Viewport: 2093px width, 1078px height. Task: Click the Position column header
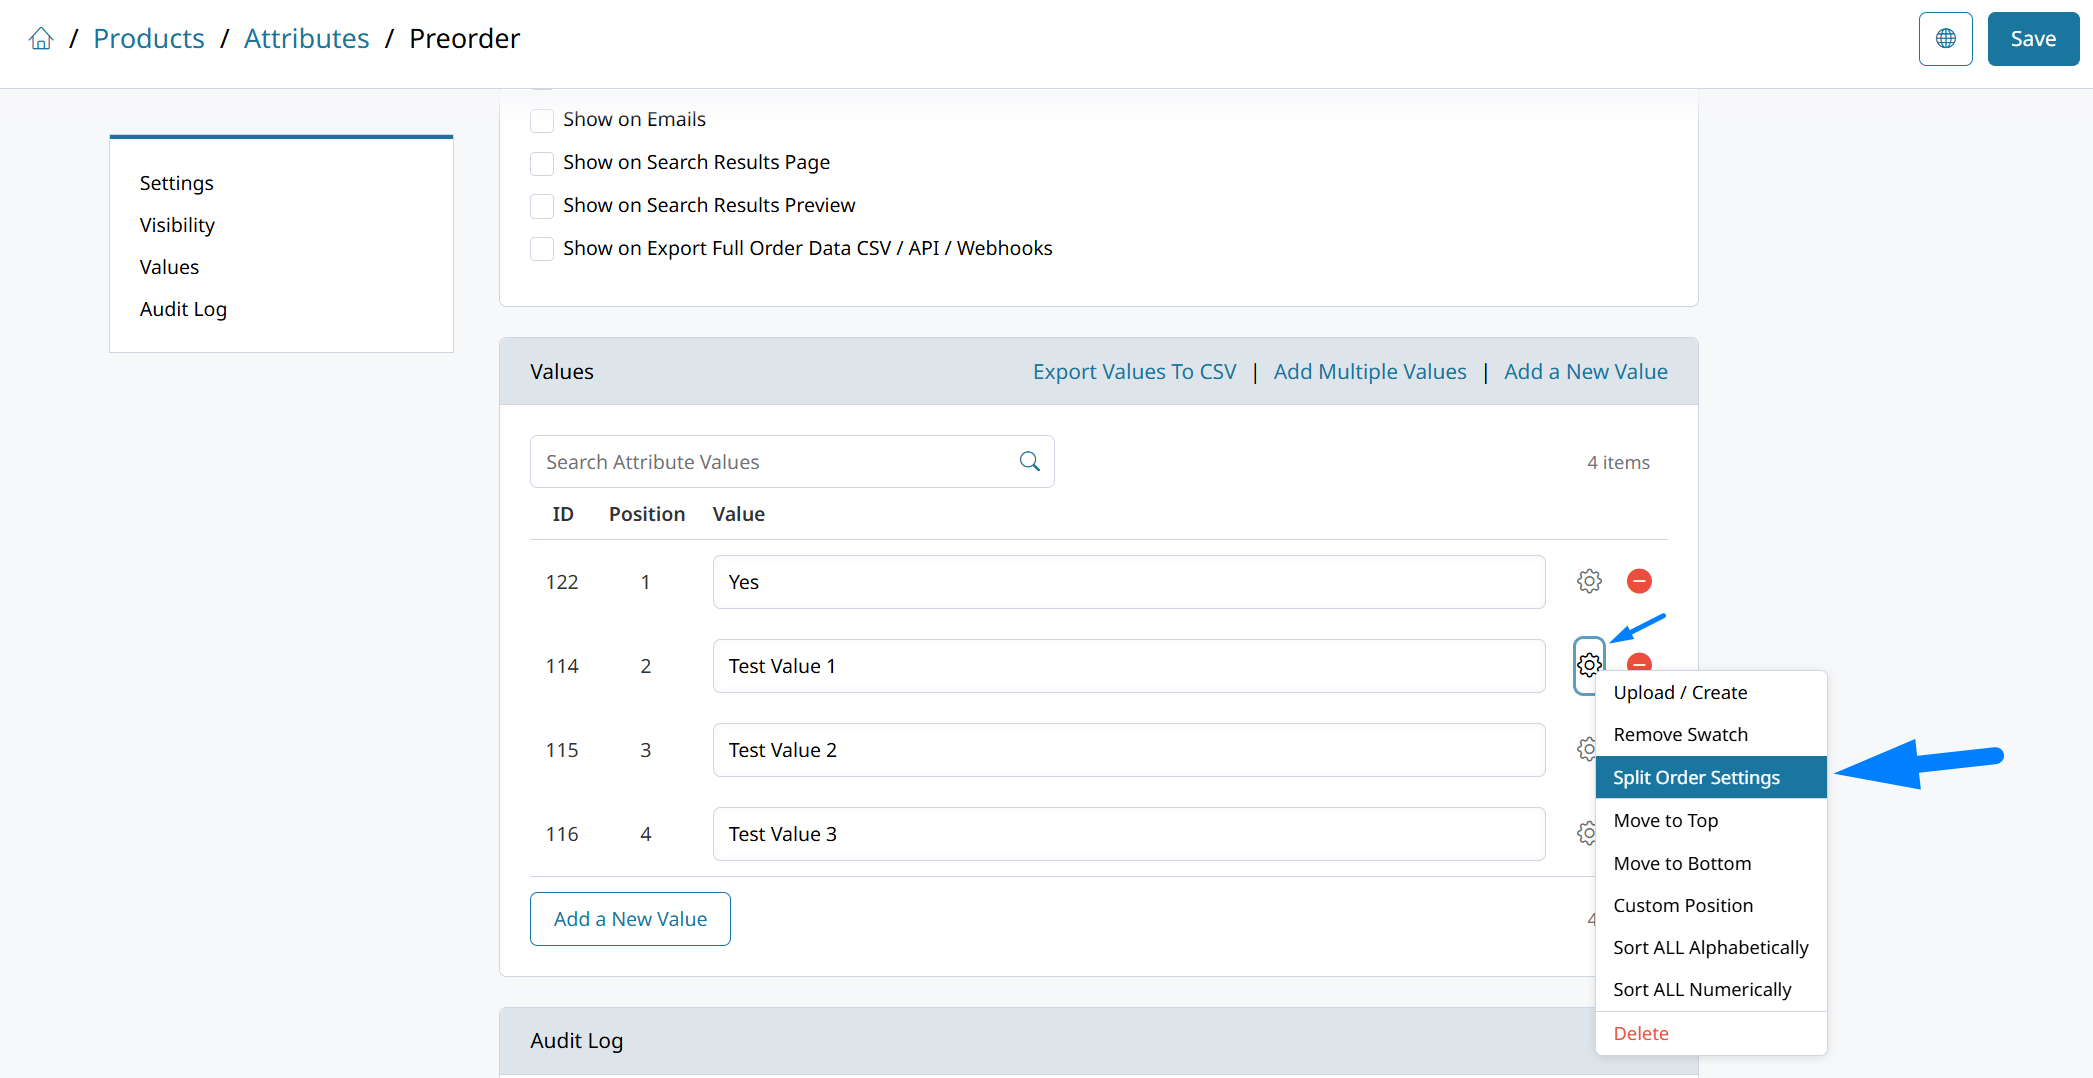(647, 514)
